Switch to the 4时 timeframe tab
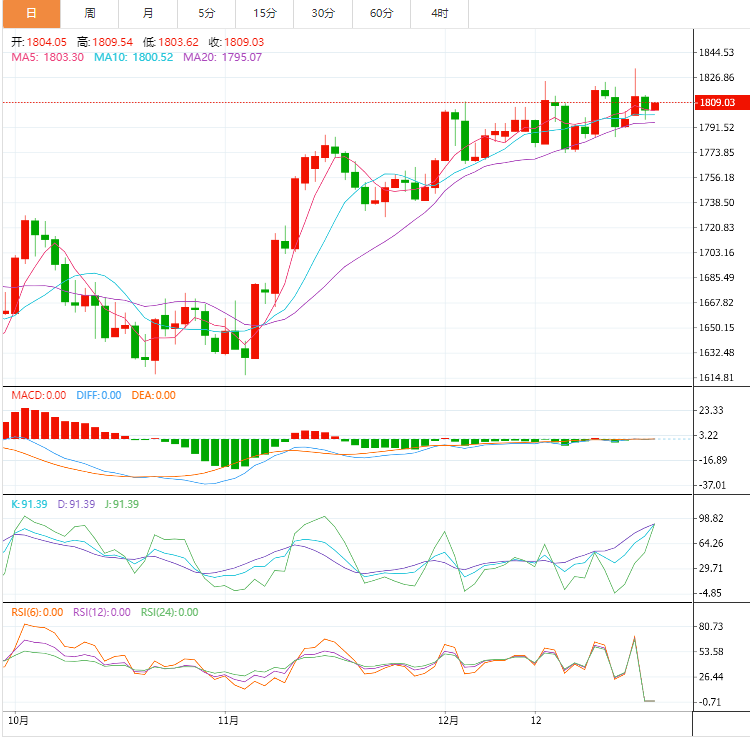Image resolution: width=750 pixels, height=741 pixels. [440, 13]
